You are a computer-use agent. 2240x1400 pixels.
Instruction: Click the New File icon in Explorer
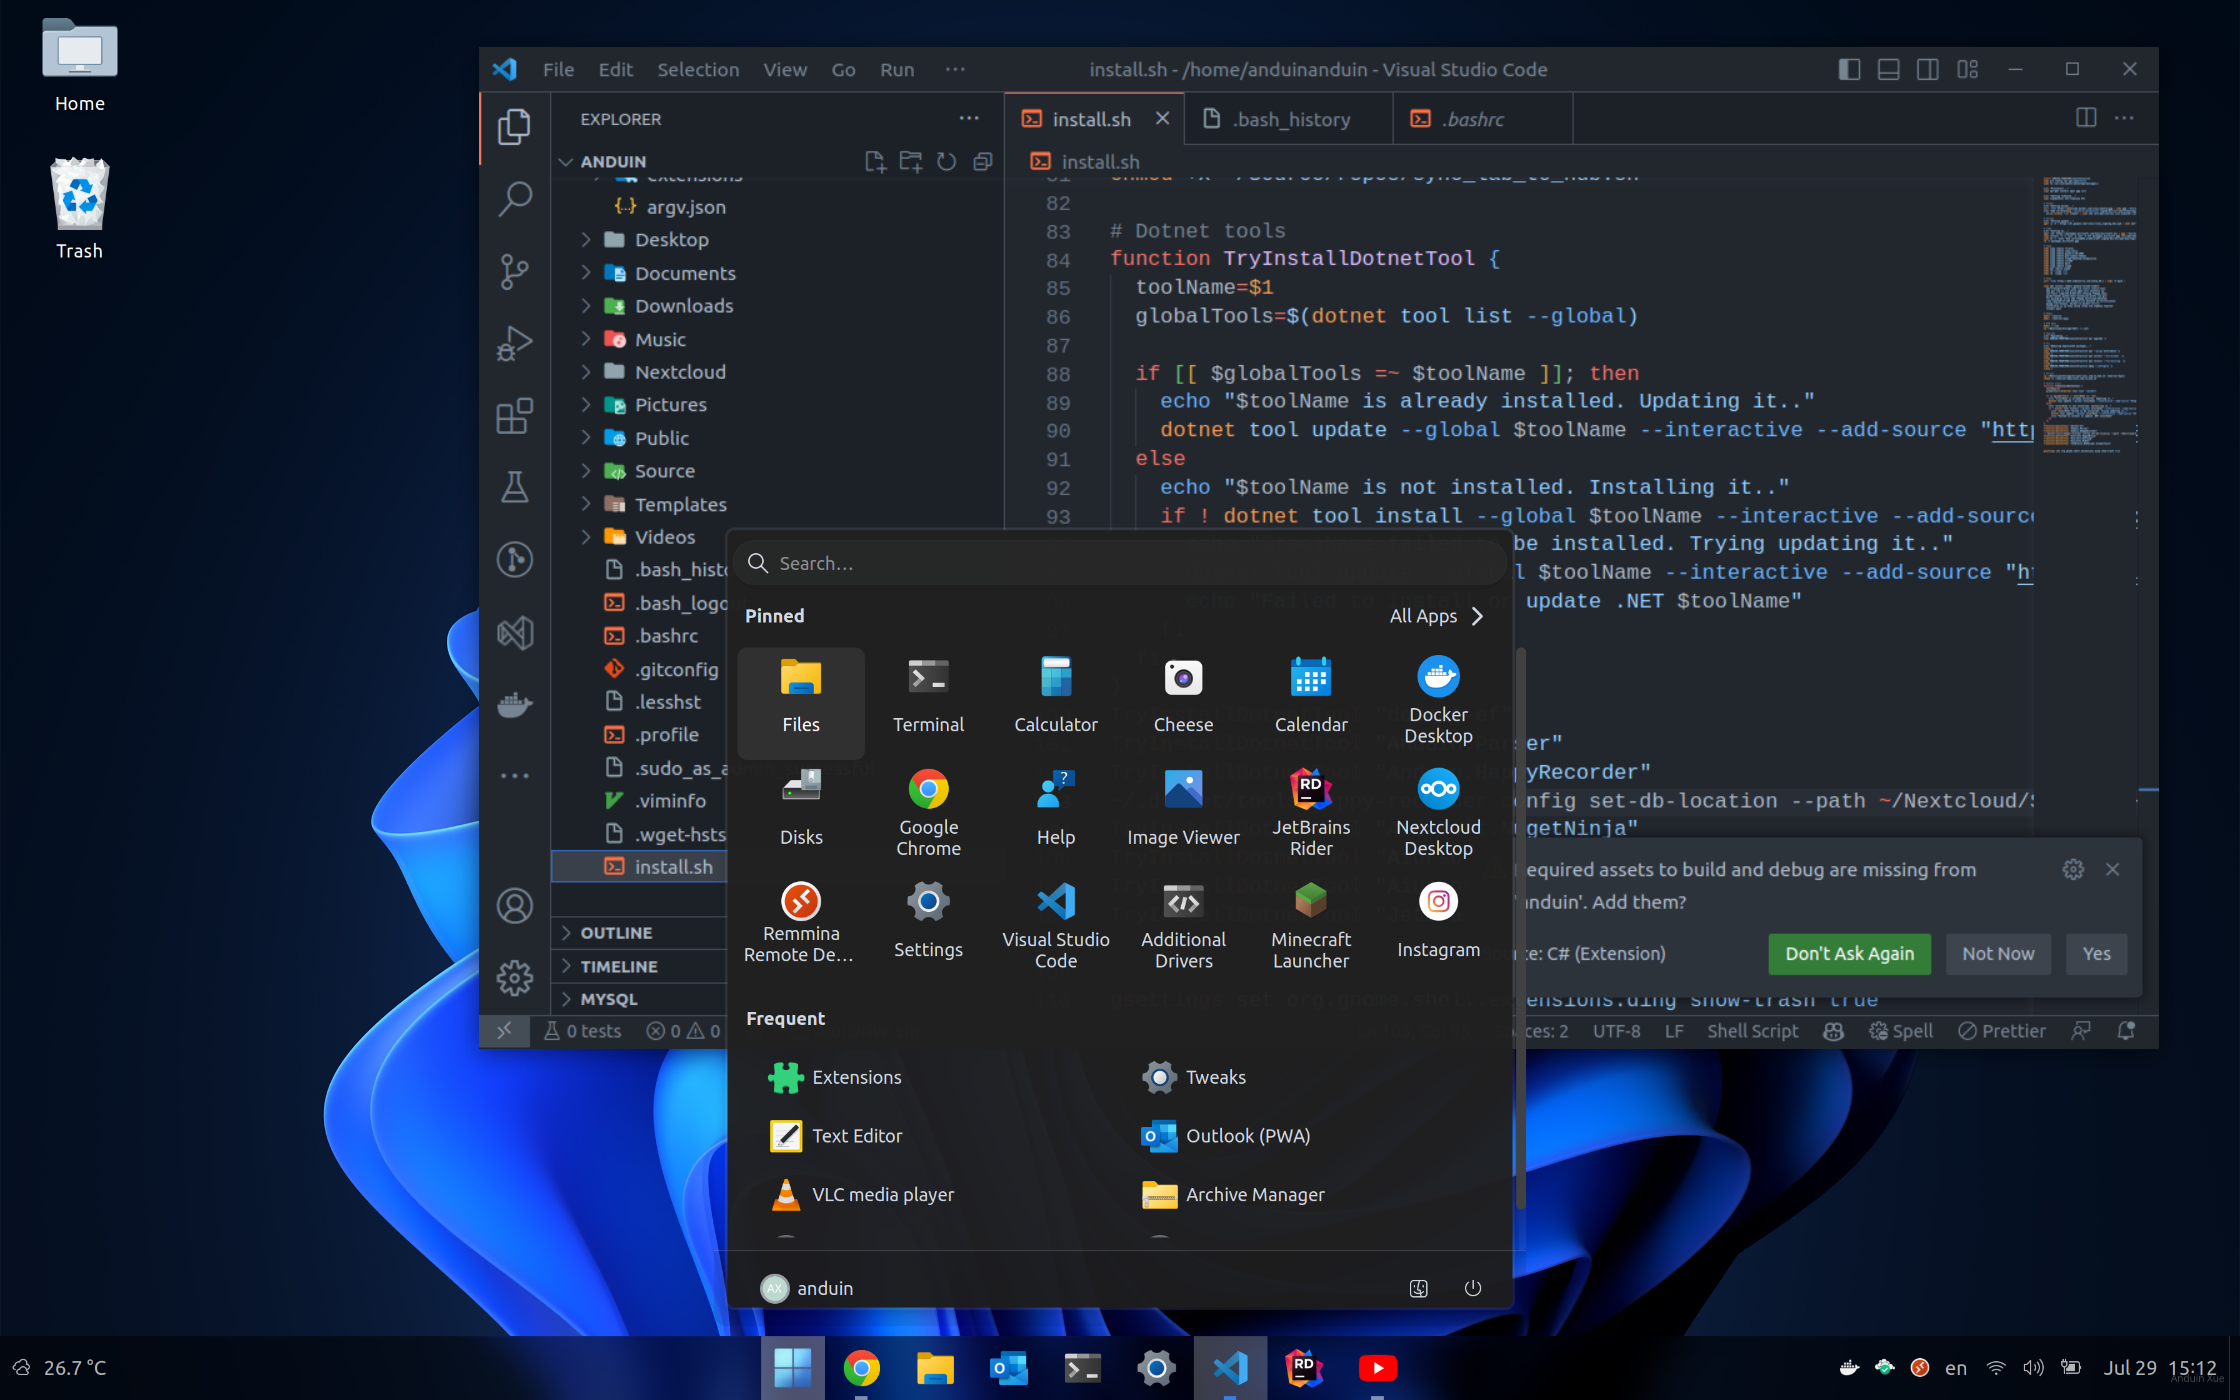click(875, 162)
